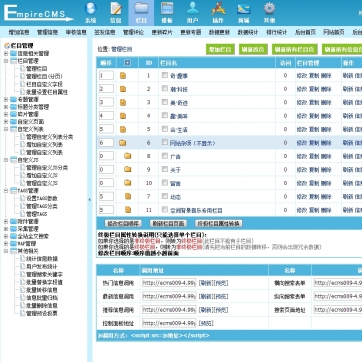Open 数据更新 in the sub-menu bar
Image resolution: width=362 pixels, height=362 pixels.
pyautogui.click(x=219, y=32)
